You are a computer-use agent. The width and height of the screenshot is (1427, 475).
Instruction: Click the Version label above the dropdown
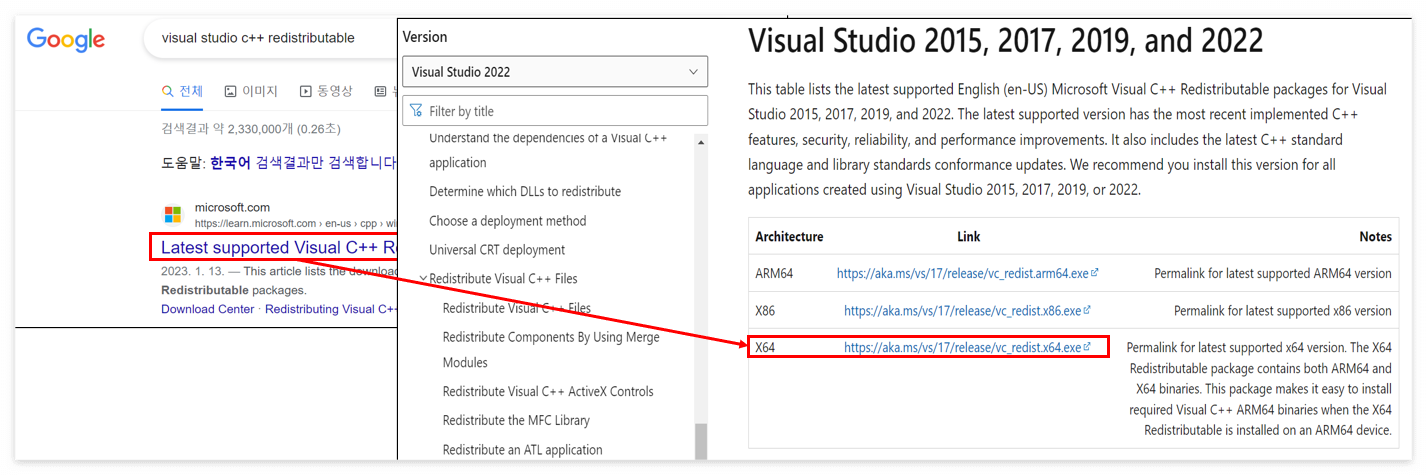click(425, 36)
